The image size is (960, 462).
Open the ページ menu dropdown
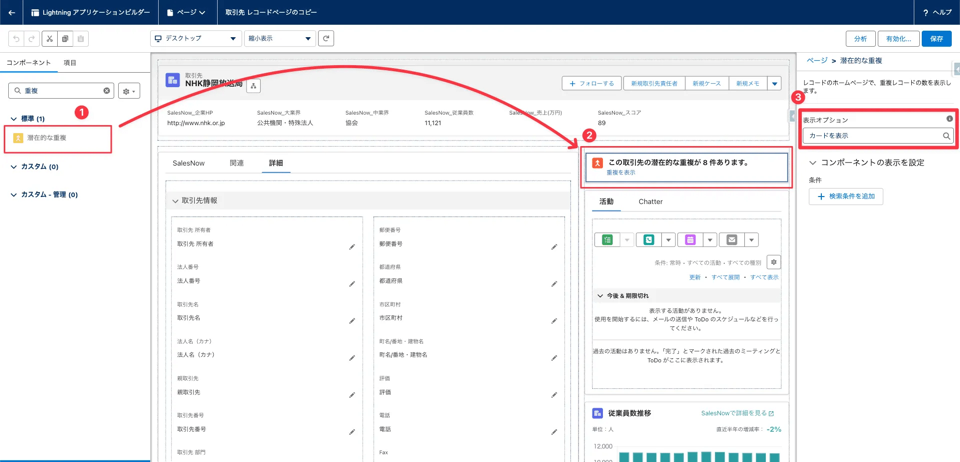coord(186,12)
